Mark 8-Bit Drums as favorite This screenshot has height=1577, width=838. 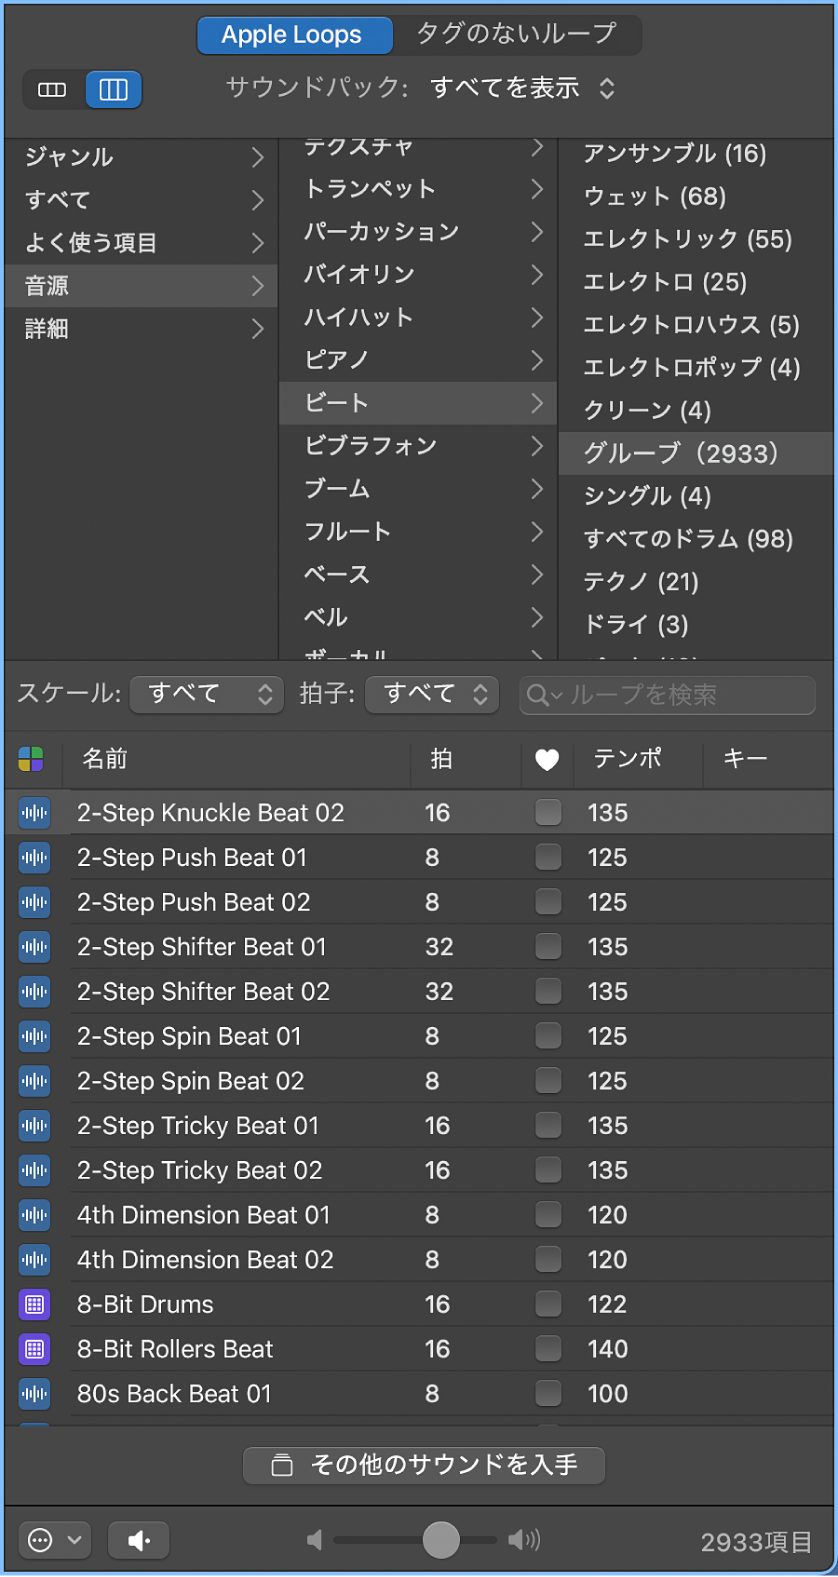point(548,1304)
